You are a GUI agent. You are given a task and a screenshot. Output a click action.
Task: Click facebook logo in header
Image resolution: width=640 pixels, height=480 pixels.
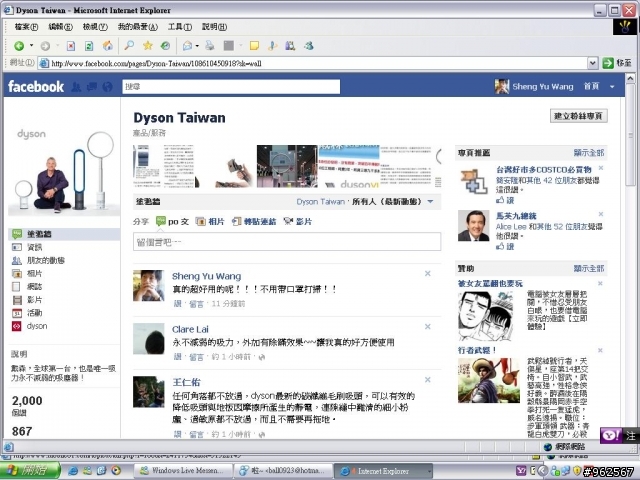coord(36,87)
